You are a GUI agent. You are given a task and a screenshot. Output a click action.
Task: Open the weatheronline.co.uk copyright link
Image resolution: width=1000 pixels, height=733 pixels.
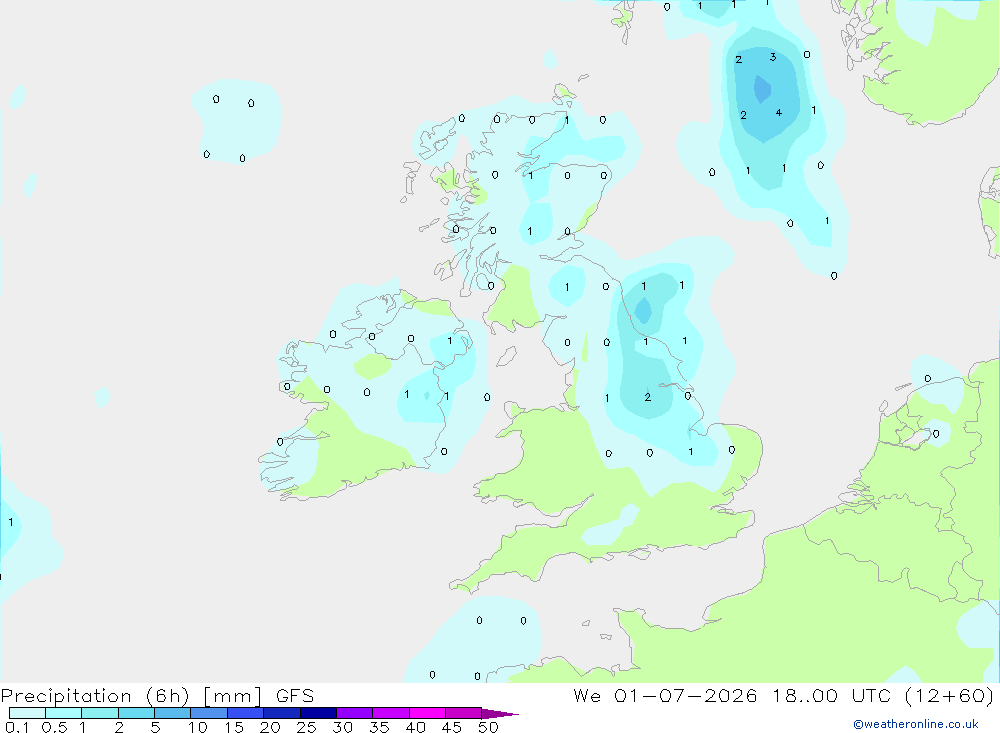tap(915, 724)
